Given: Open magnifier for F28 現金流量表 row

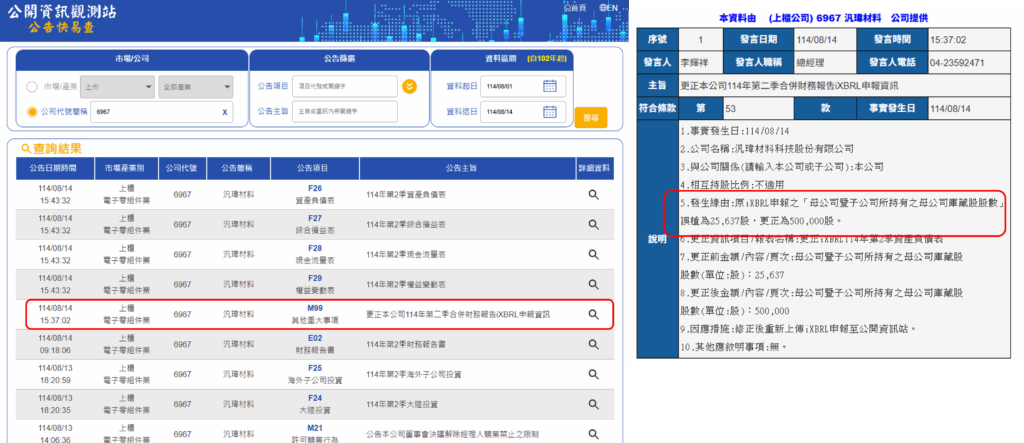Looking at the screenshot, I should pyautogui.click(x=593, y=254).
